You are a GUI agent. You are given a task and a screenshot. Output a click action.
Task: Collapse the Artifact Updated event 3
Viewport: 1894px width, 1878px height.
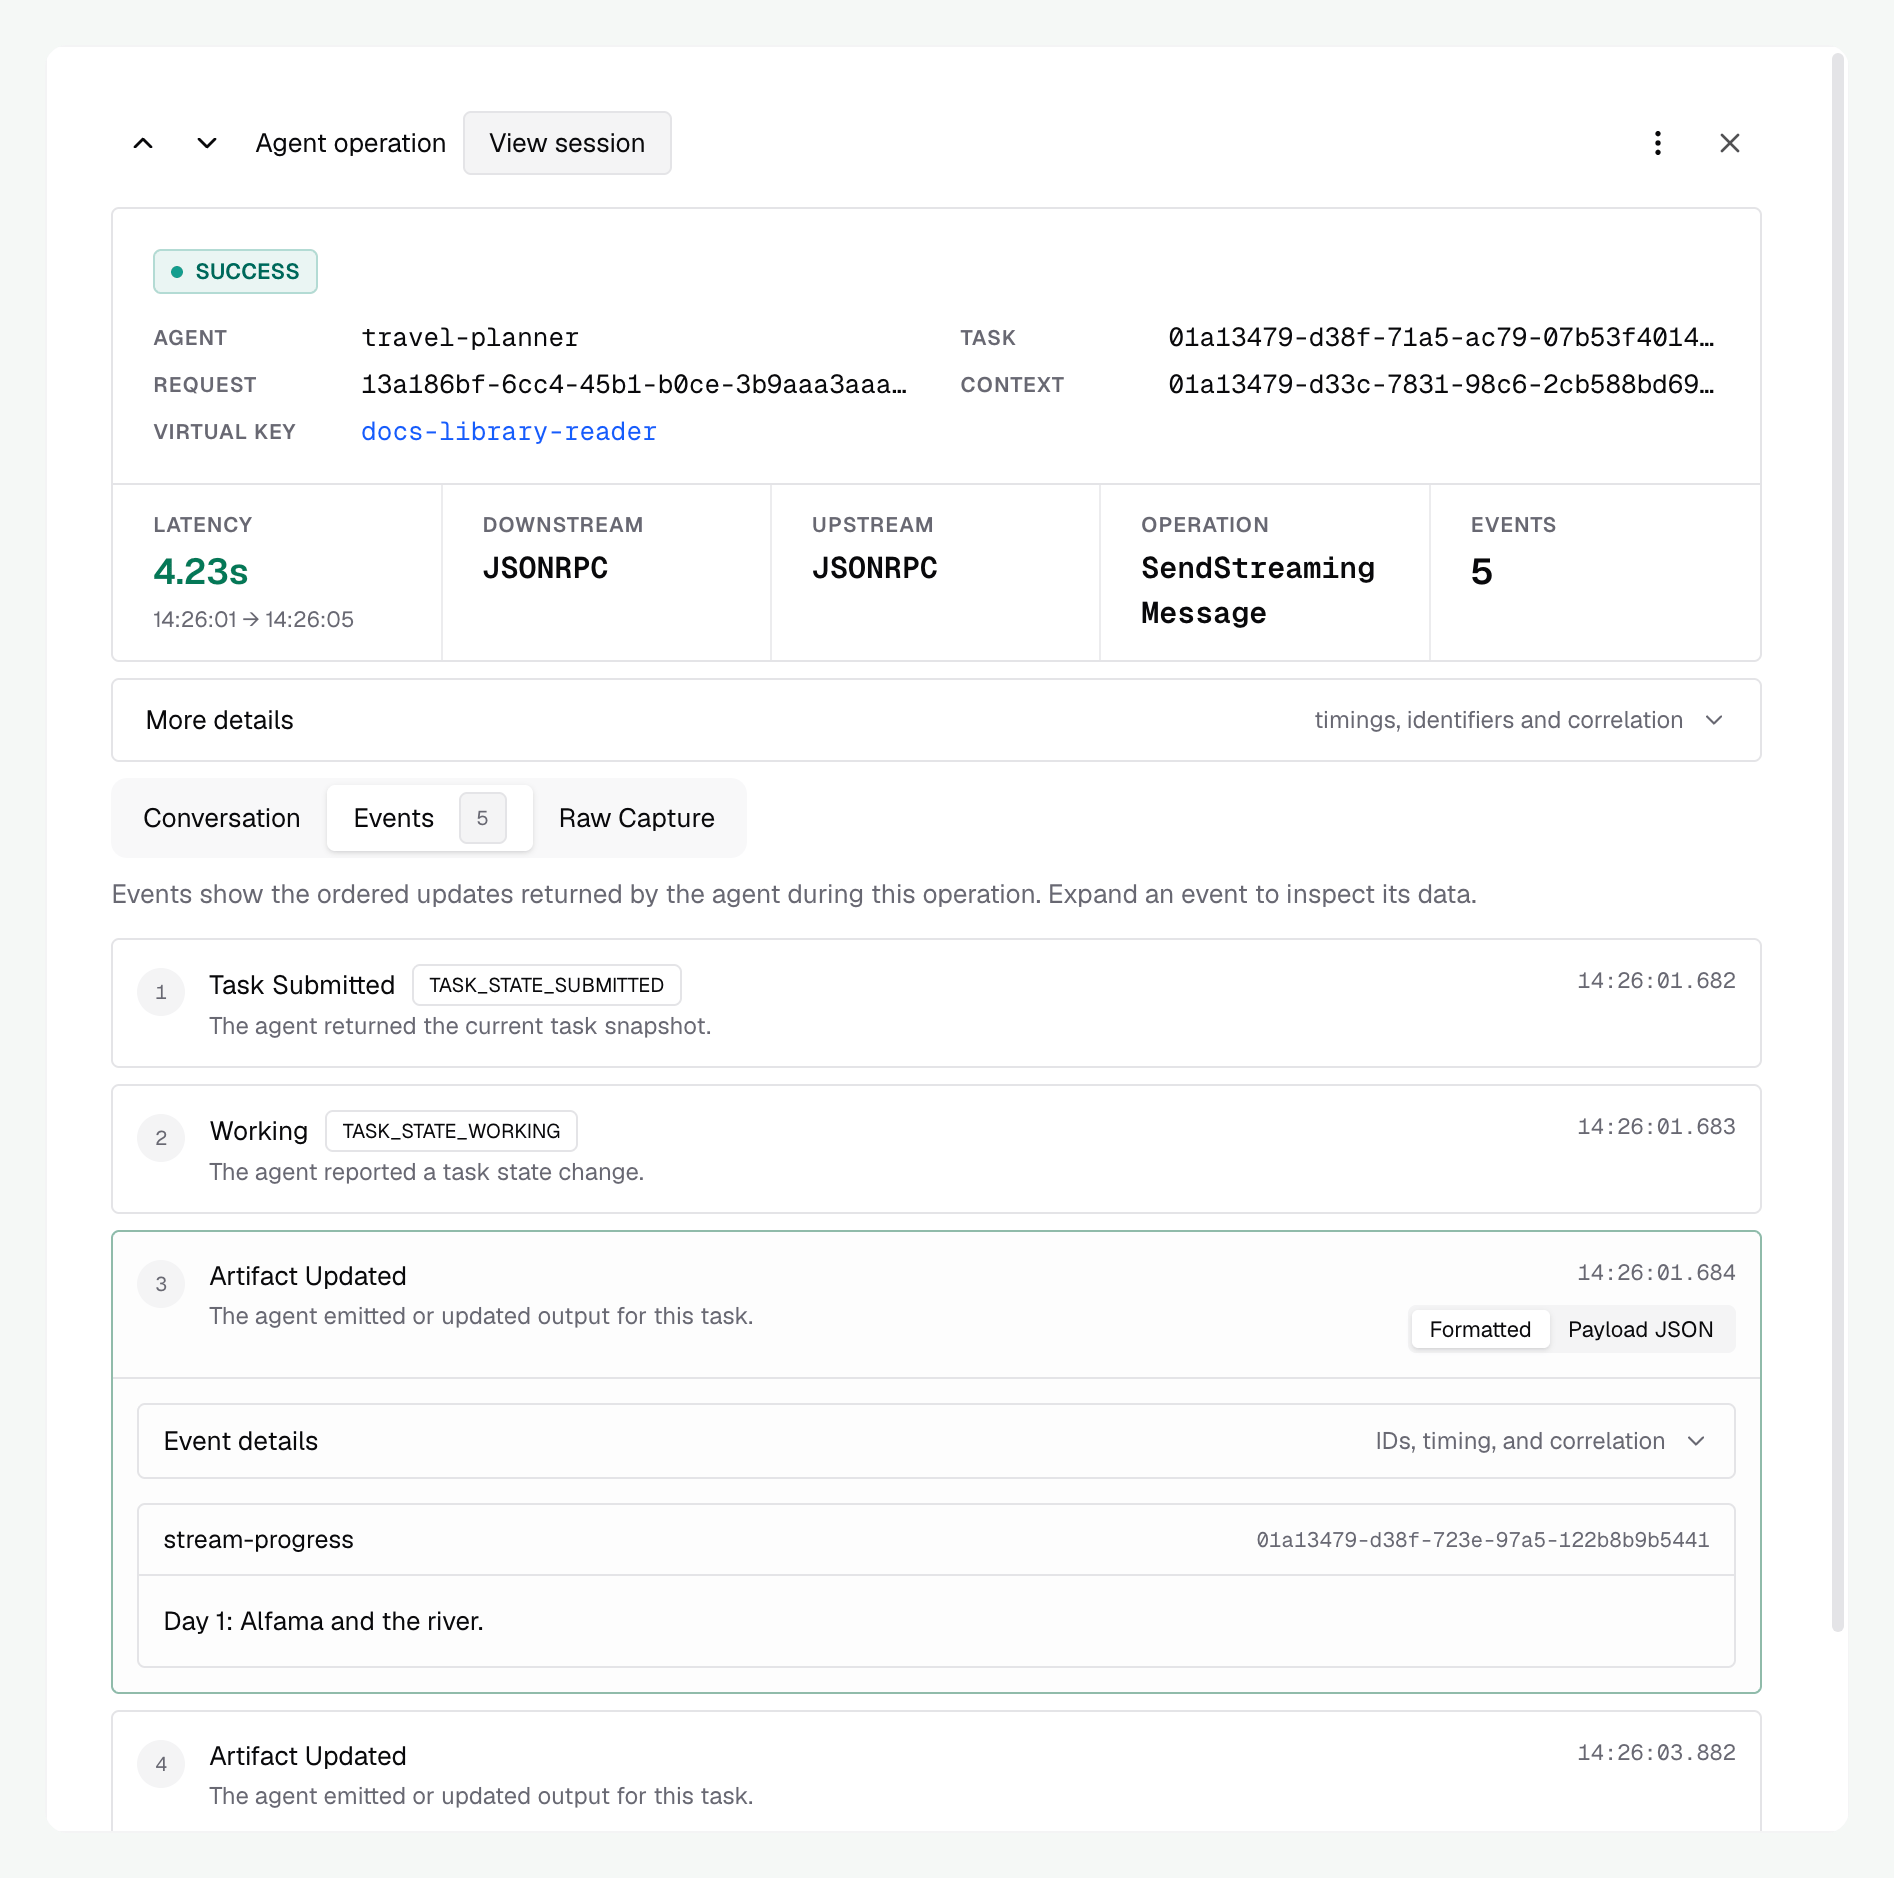coord(936,1304)
